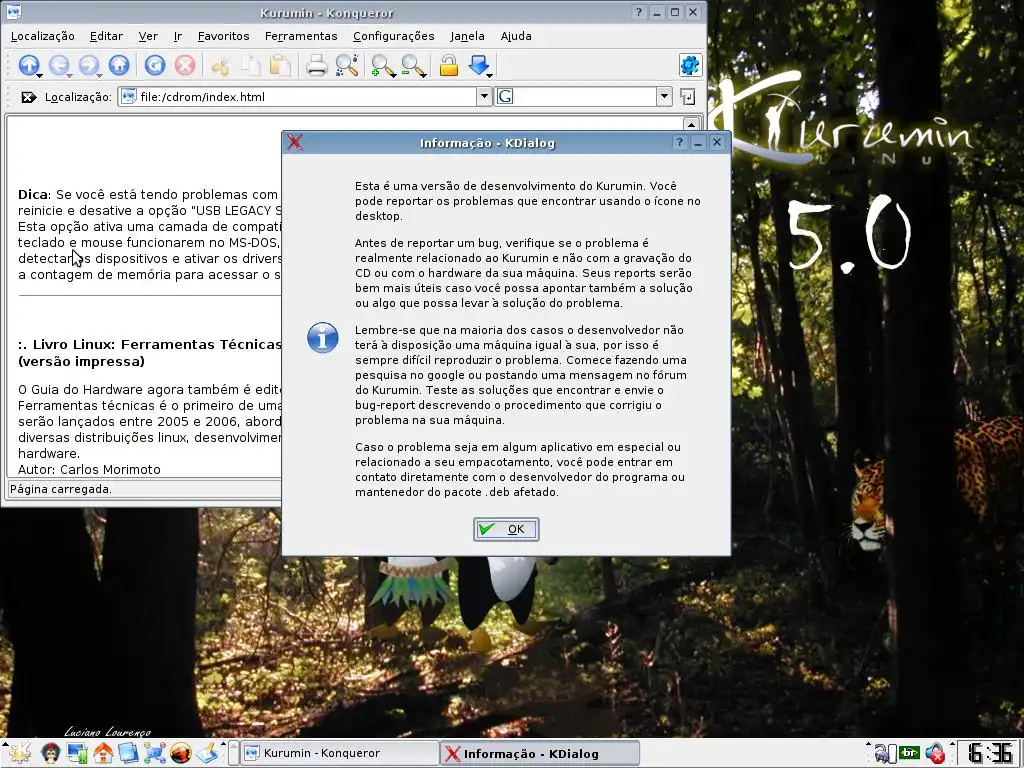Click the bold 'Dica' word in page
This screenshot has height=768, width=1024.
tap(33, 195)
